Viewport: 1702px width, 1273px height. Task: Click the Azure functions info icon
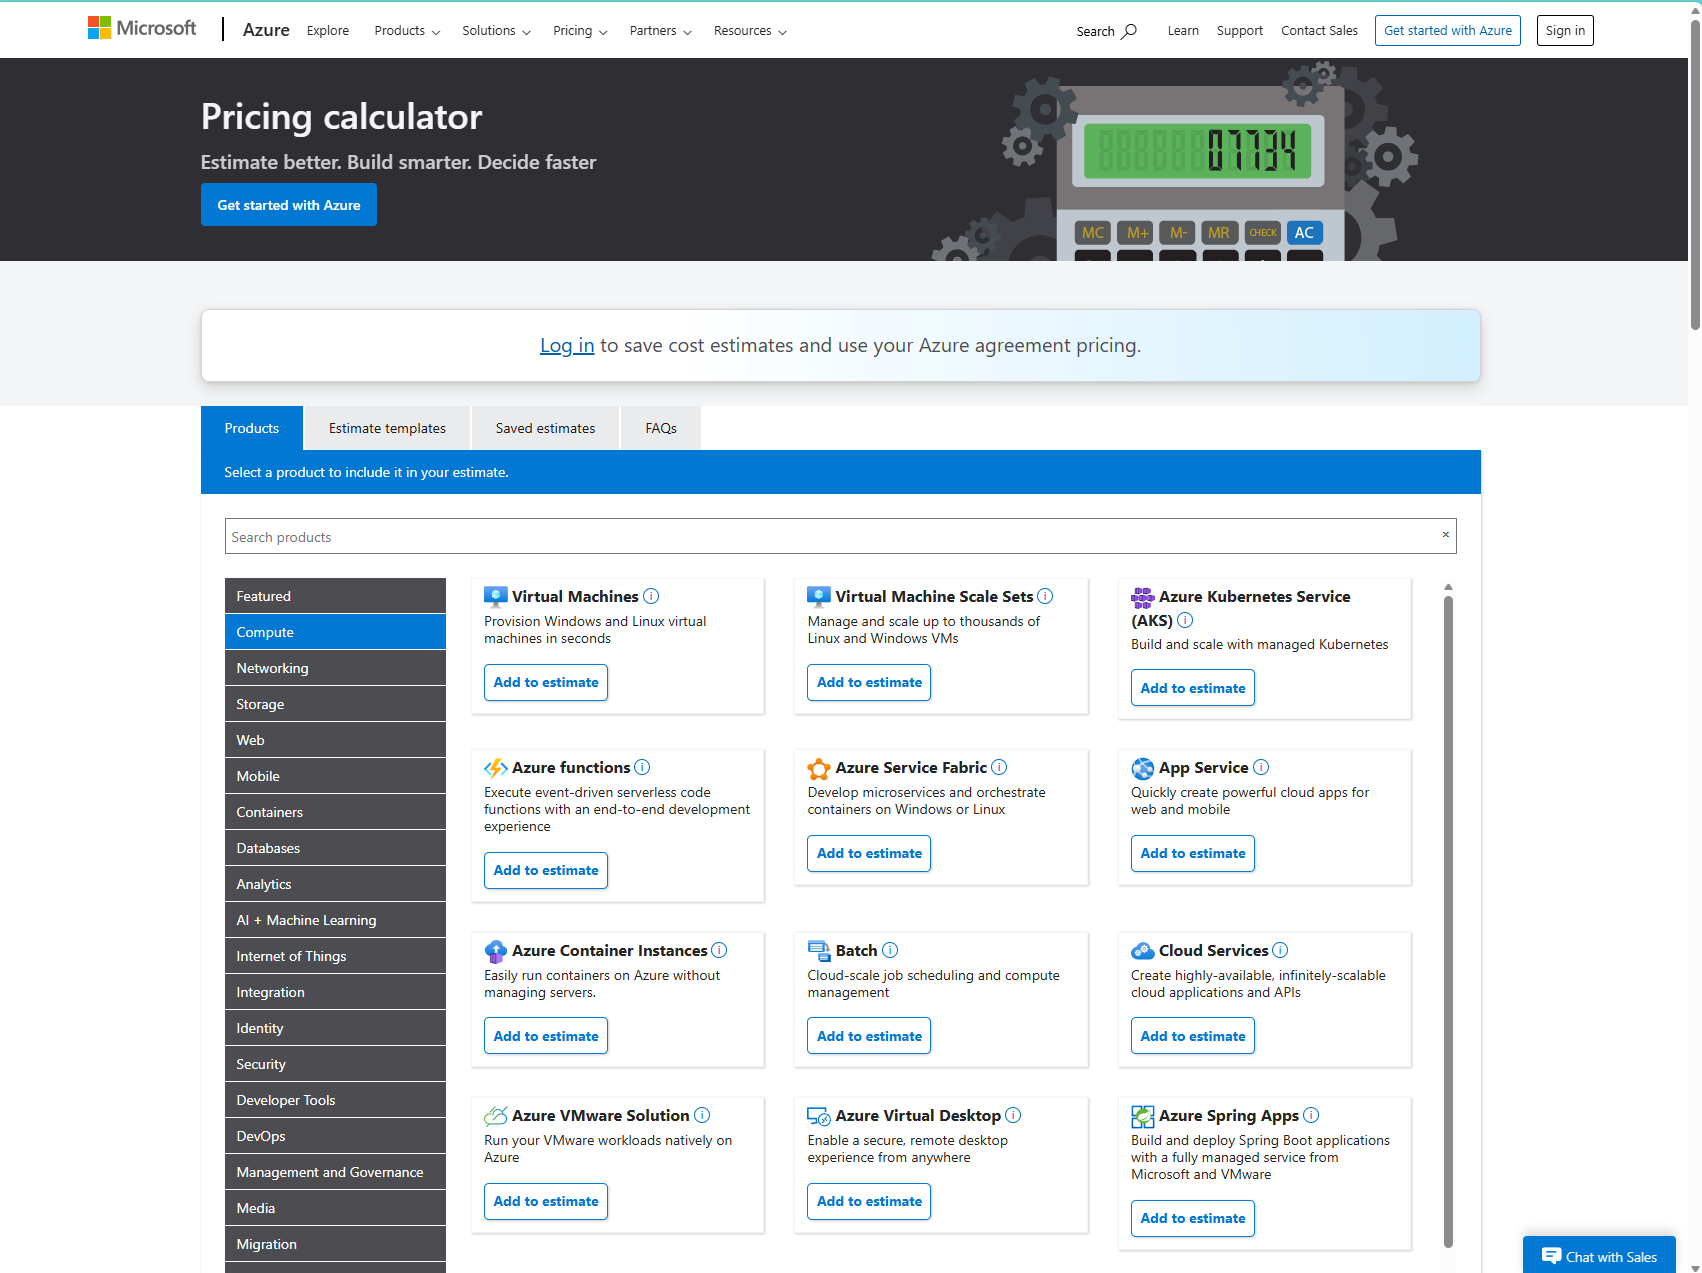[x=643, y=767]
